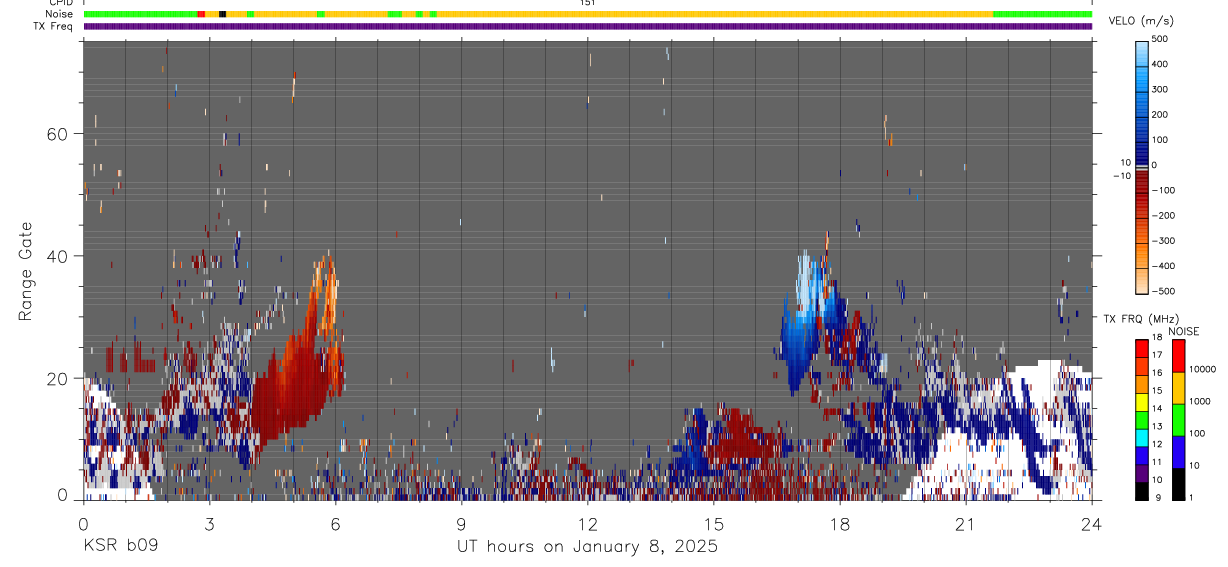Click the UT hours on January 8, 2025 title
This screenshot has height=567, width=1228.
(587, 547)
